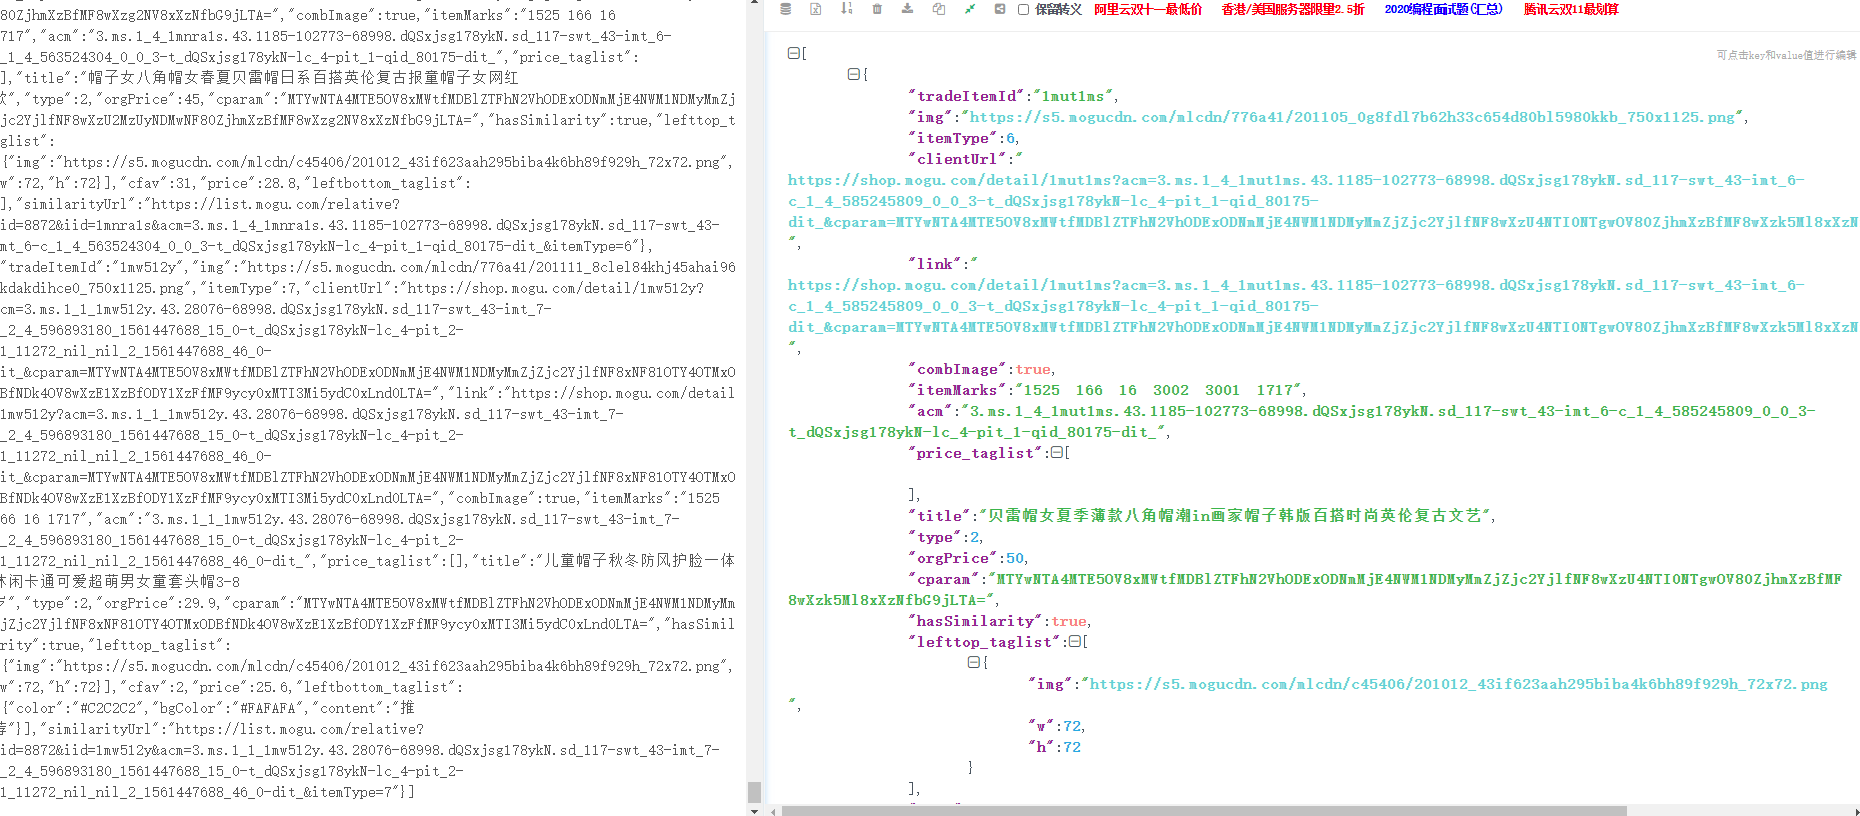Click the w value 72
The height and width of the screenshot is (816, 1860).
[x=1072, y=726]
